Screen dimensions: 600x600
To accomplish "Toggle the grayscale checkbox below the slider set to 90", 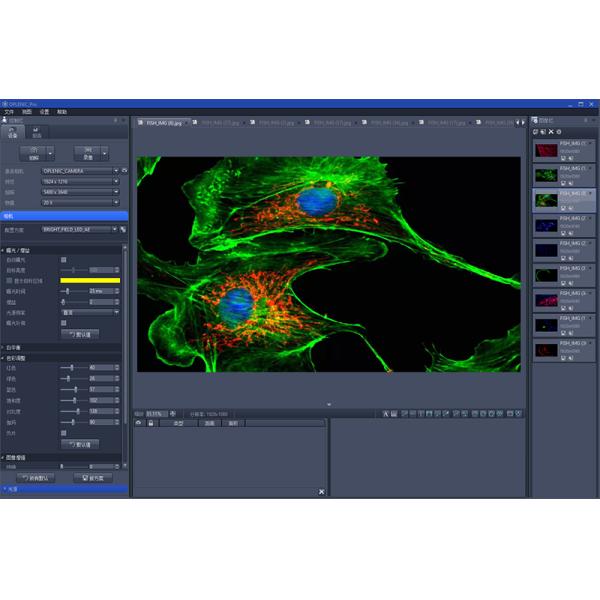I will coord(64,433).
